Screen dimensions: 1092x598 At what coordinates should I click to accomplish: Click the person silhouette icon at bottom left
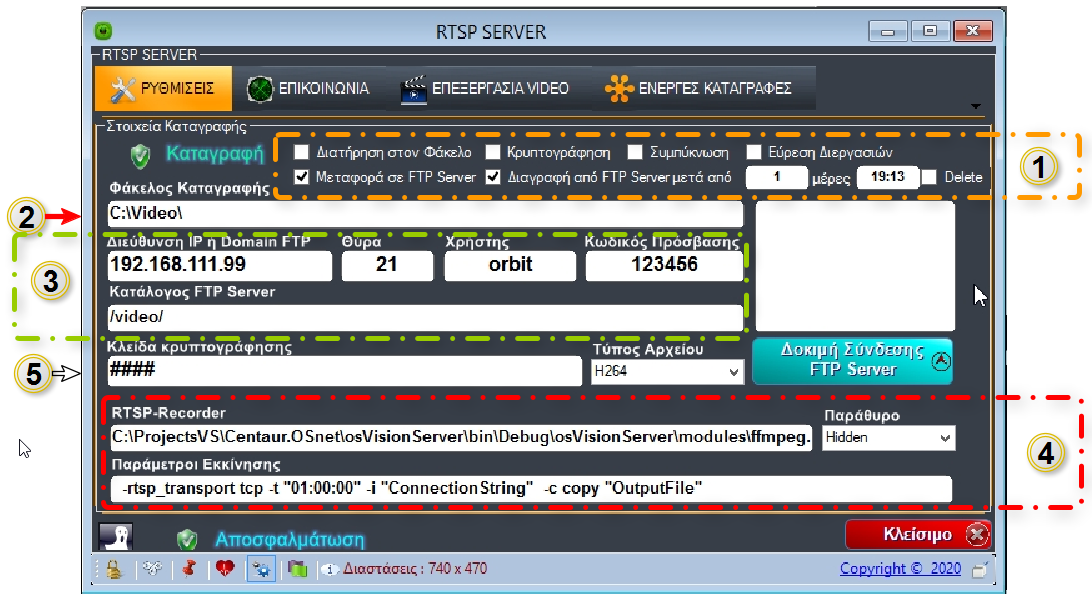click(112, 537)
